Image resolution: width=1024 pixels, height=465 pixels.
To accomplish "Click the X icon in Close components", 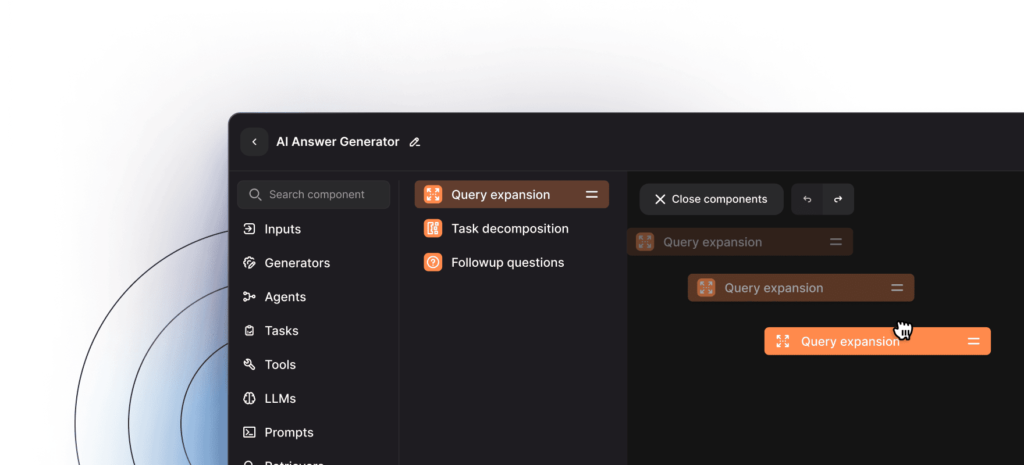I will (x=660, y=199).
